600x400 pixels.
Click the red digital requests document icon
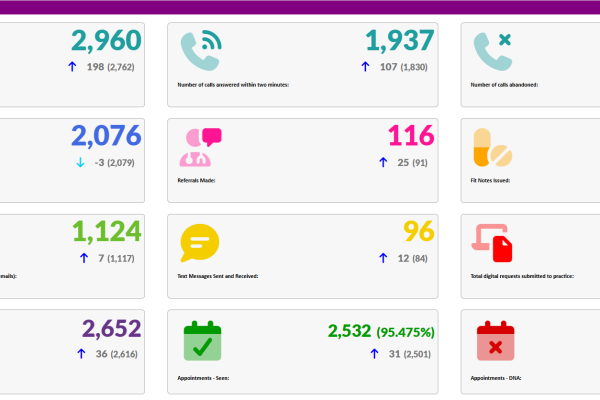(492, 243)
